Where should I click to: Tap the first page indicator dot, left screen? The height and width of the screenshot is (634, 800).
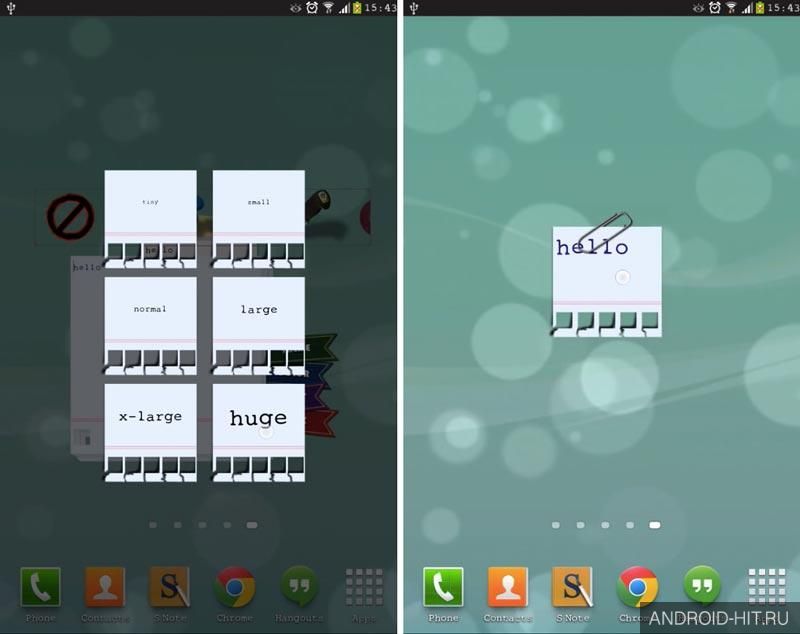tap(153, 525)
